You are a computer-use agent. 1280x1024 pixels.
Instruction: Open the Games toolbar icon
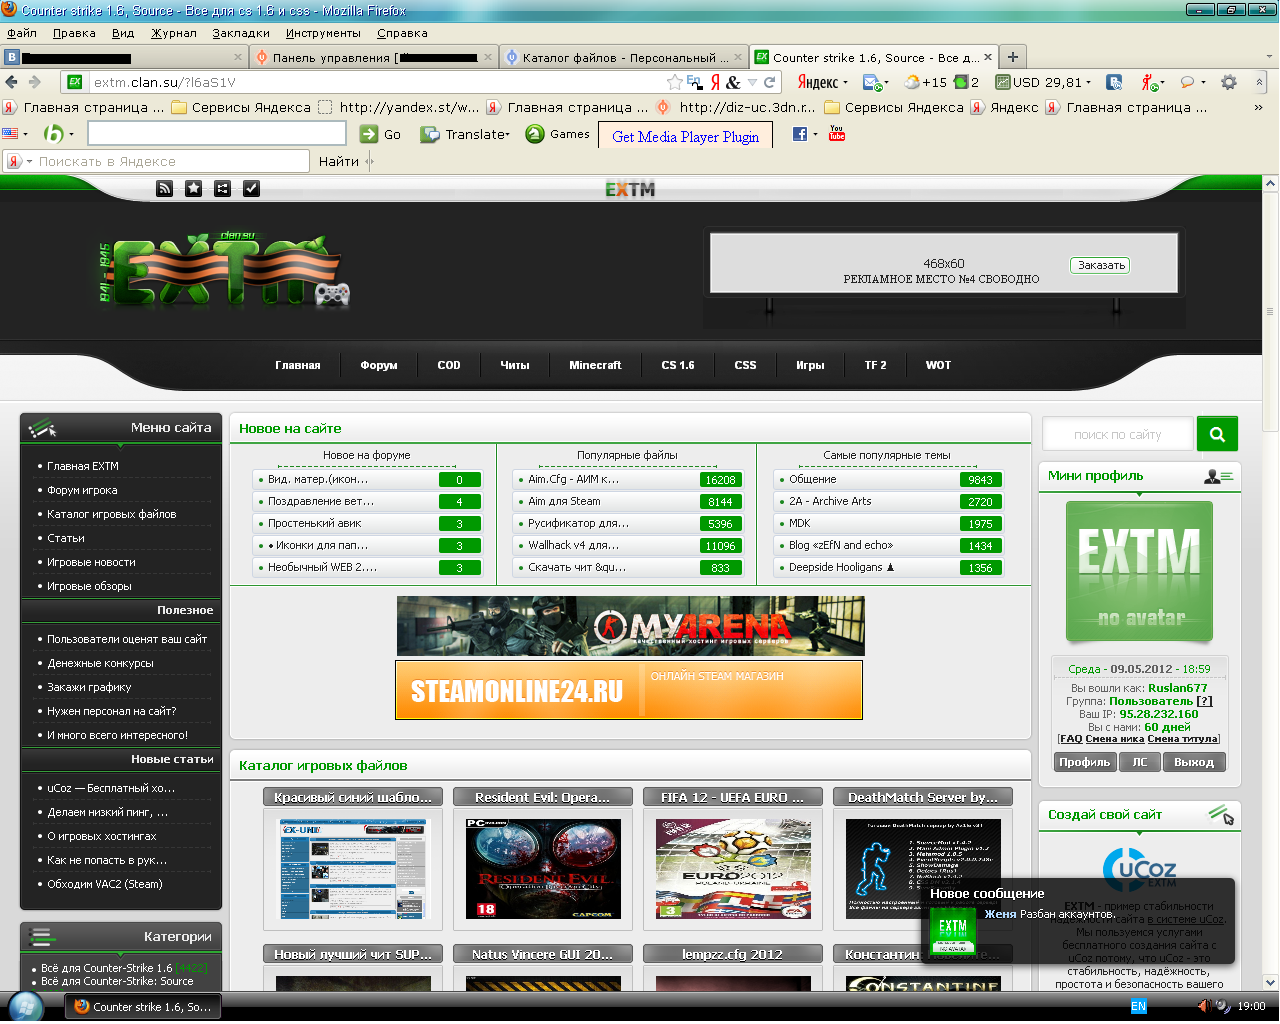(x=535, y=134)
